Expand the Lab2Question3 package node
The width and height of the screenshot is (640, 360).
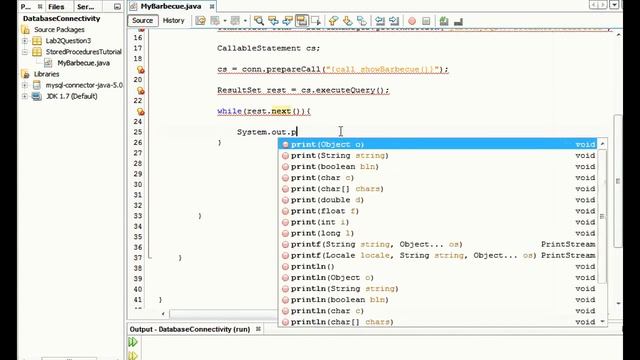point(25,41)
